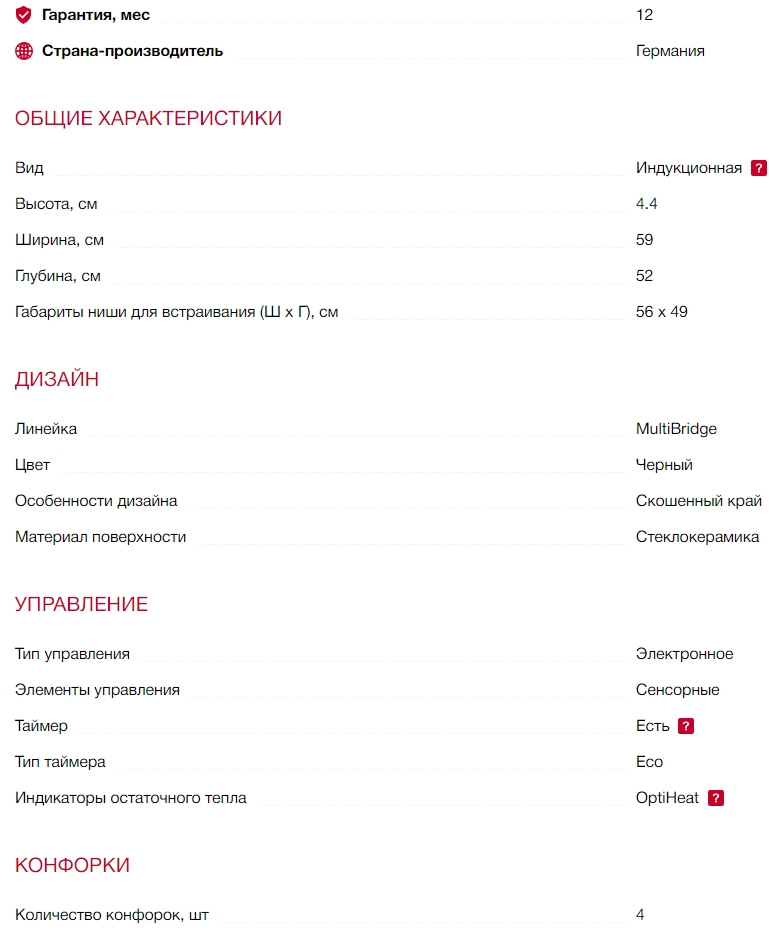Screen dimensions: 769x937
Task: Click the Черный color value
Action: coord(664,465)
